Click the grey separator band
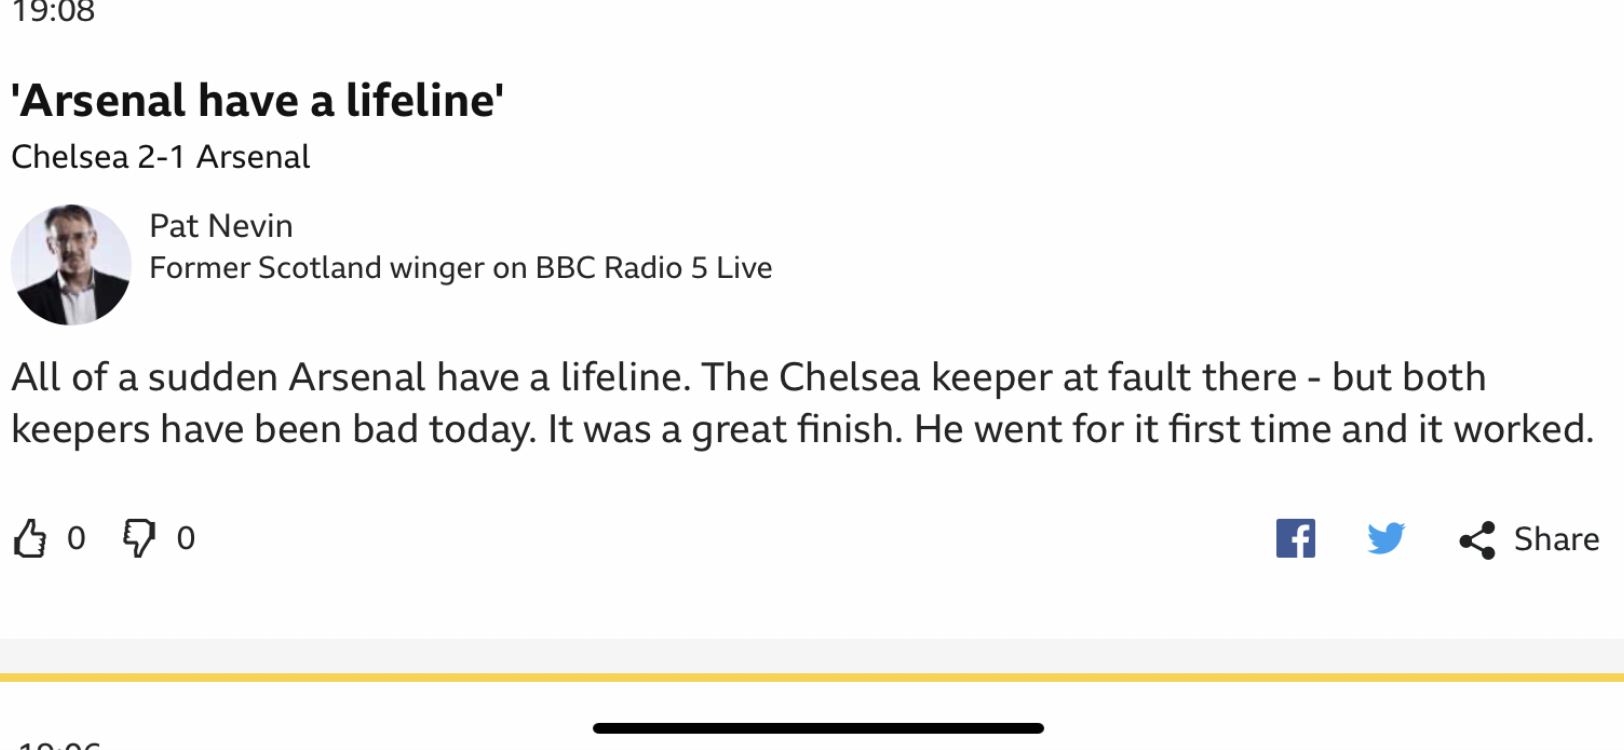 tap(812, 656)
